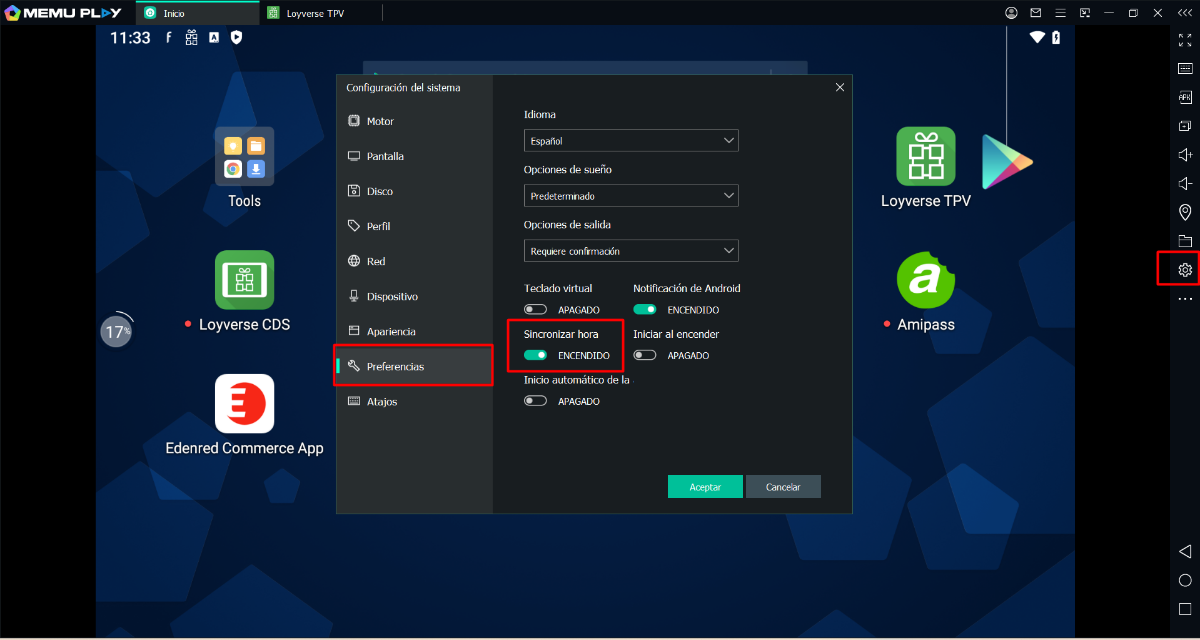The width and height of the screenshot is (1200, 640).
Task: Click the Aceptar button
Action: [705, 487]
